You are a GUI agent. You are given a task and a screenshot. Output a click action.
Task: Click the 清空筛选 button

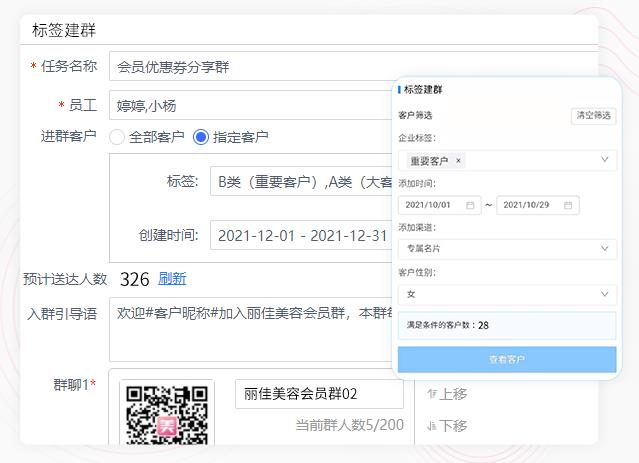click(x=593, y=116)
